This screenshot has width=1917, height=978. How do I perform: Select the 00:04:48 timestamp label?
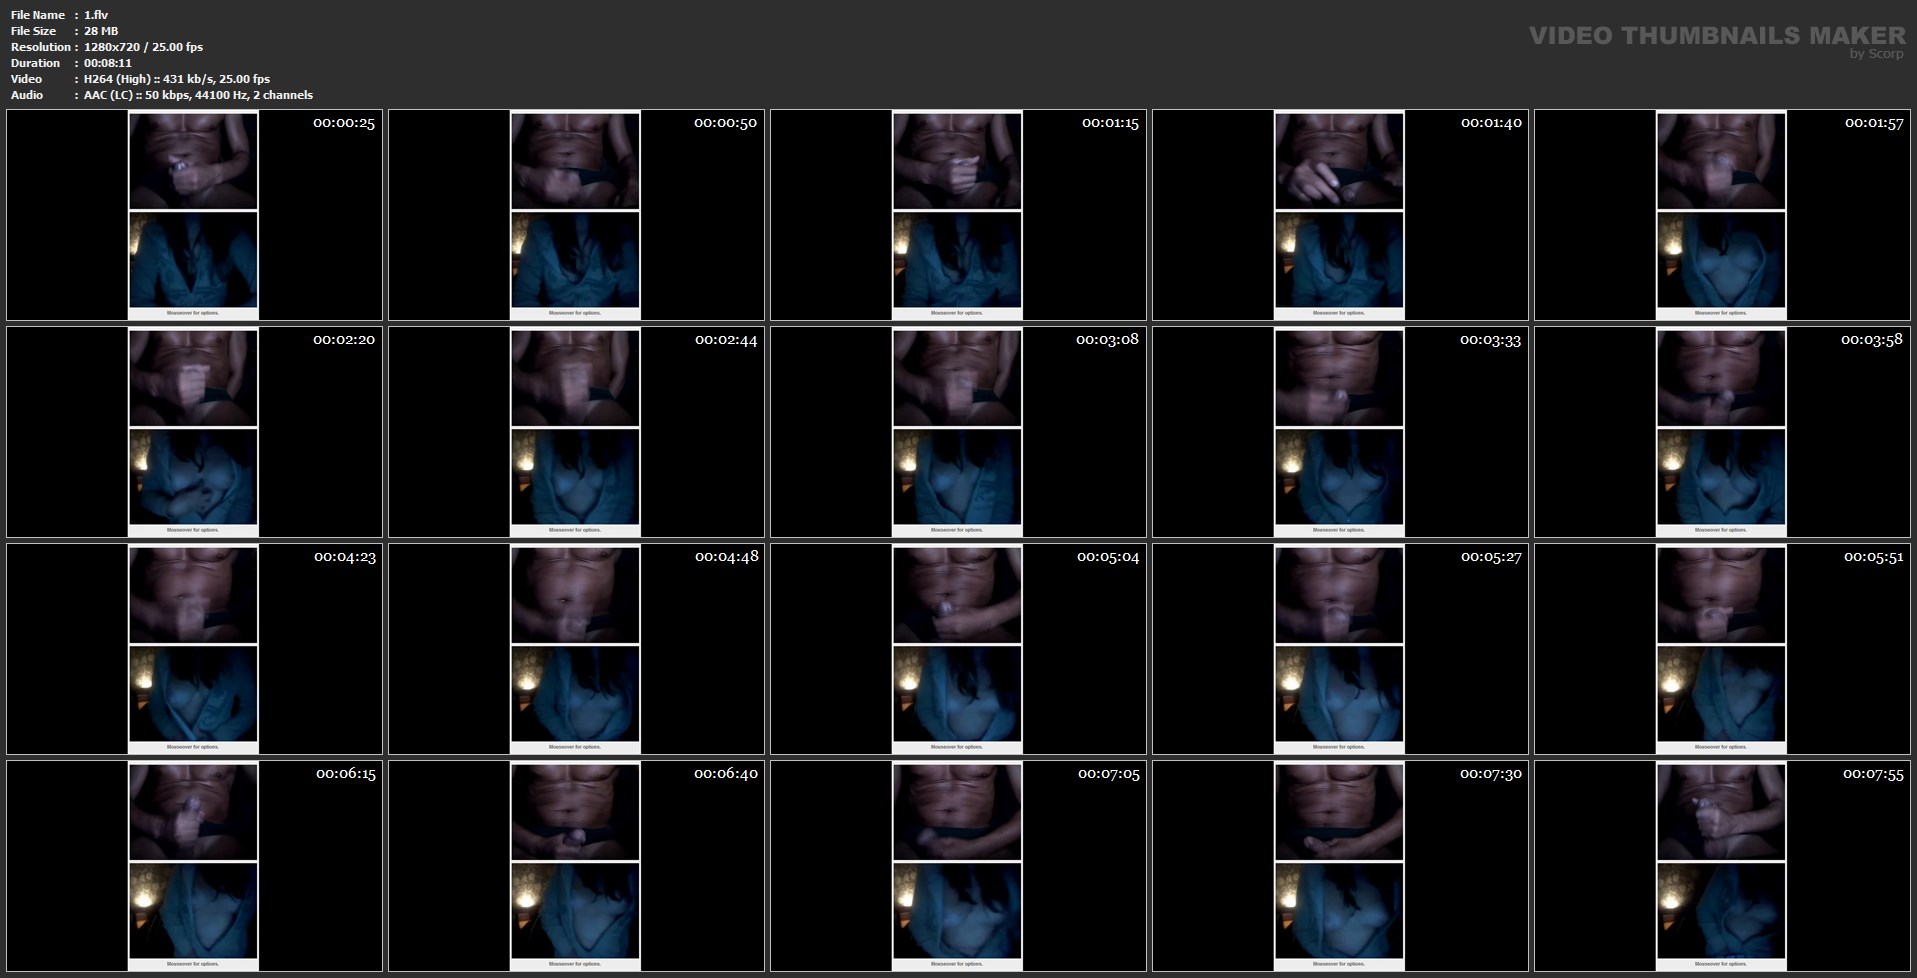[726, 557]
